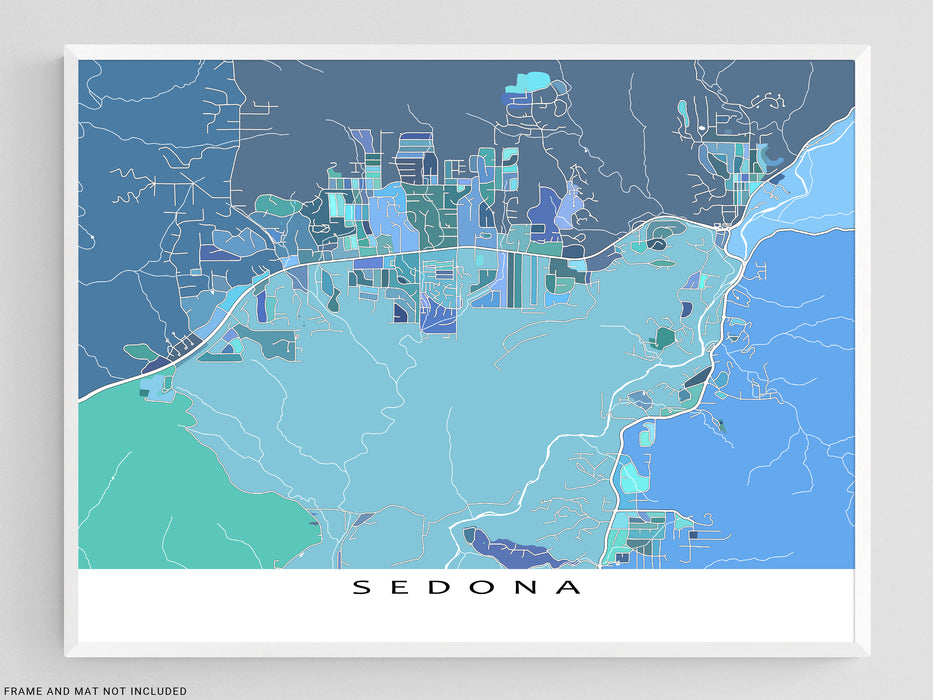This screenshot has height=700, width=933.
Task: Click the white frame's top edge
Action: pyautogui.click(x=466, y=52)
